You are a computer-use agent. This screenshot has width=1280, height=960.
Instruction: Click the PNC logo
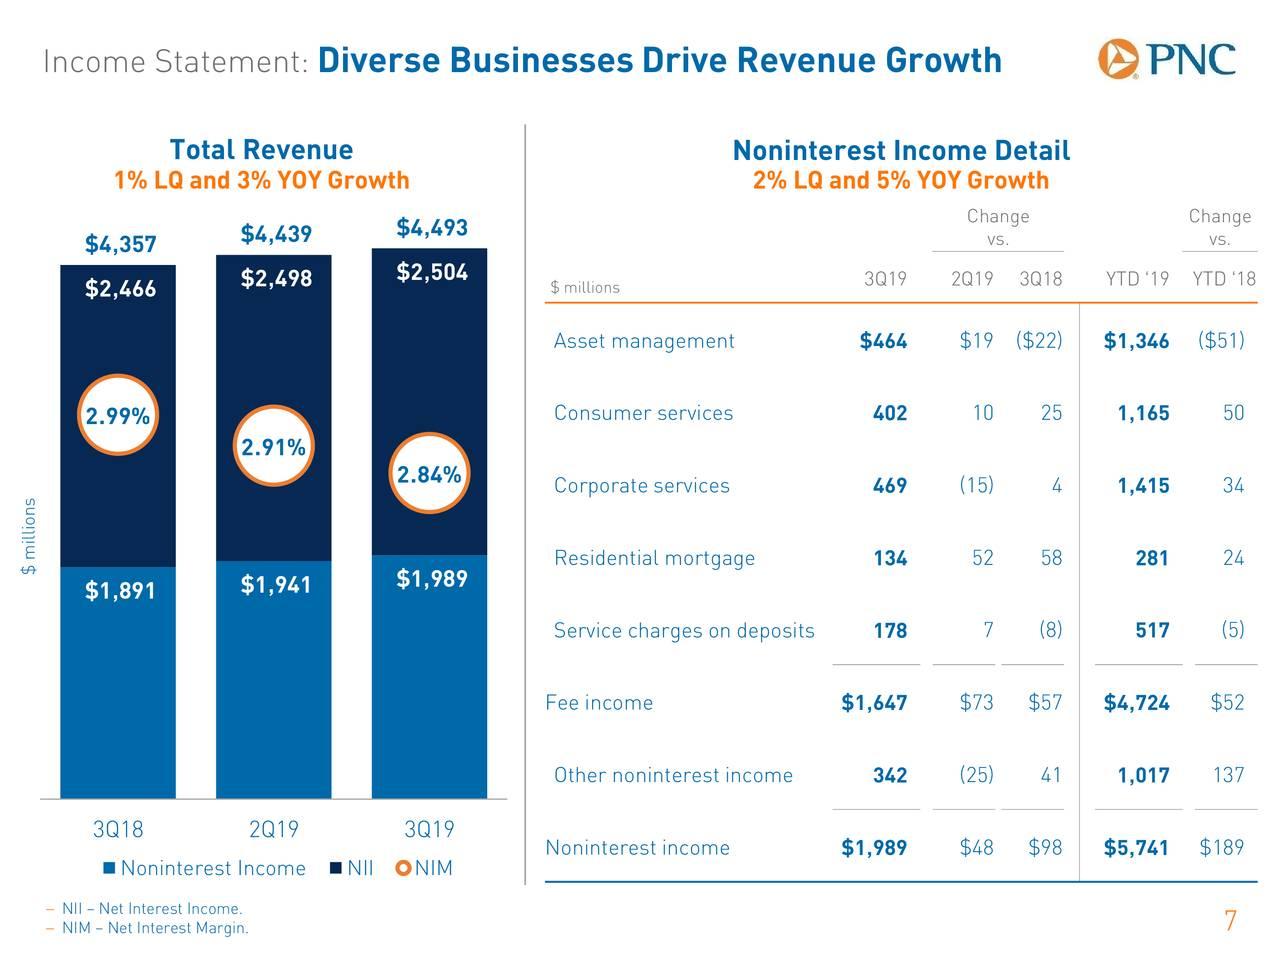[x=1166, y=58]
